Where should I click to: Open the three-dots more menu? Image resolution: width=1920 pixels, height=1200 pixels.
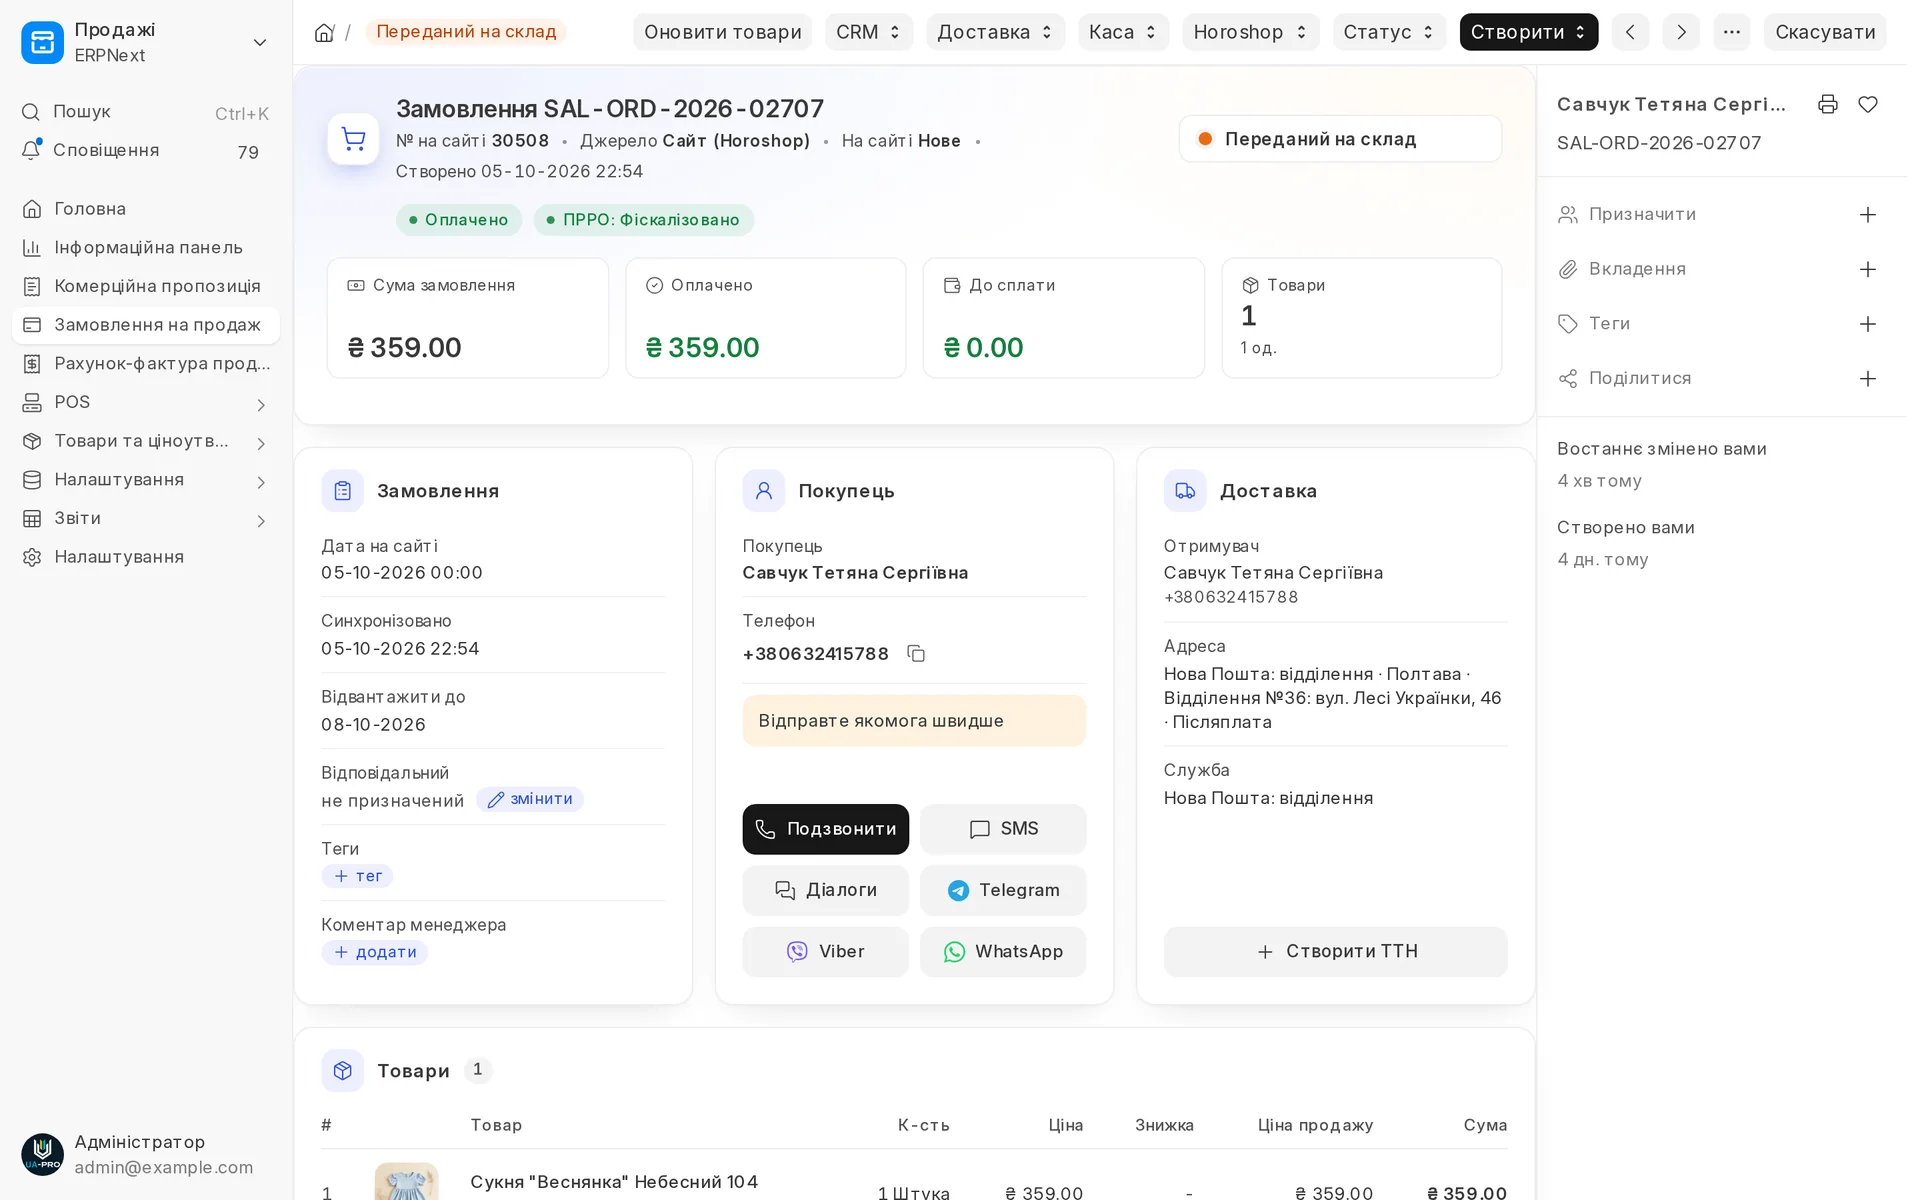pos(1732,32)
